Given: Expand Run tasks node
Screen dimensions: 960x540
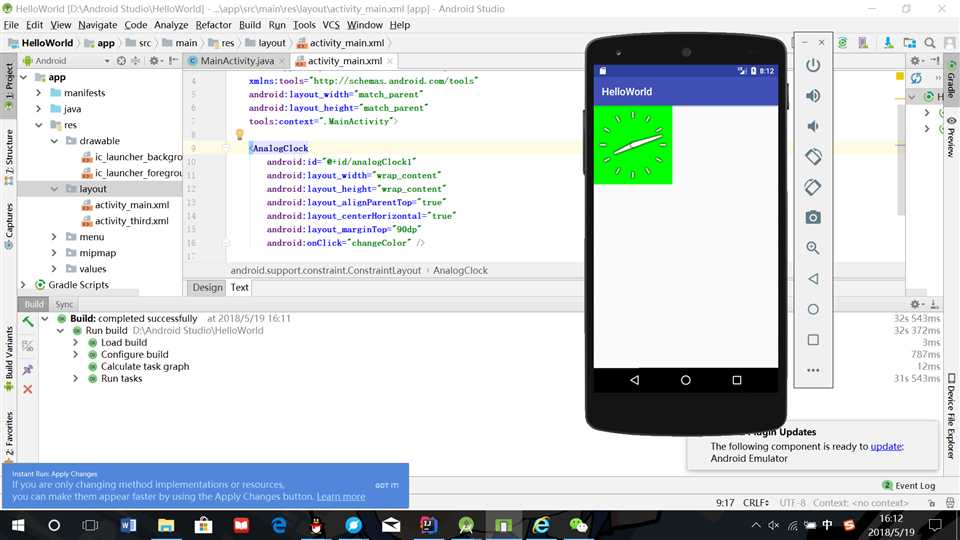Looking at the screenshot, I should (75, 378).
